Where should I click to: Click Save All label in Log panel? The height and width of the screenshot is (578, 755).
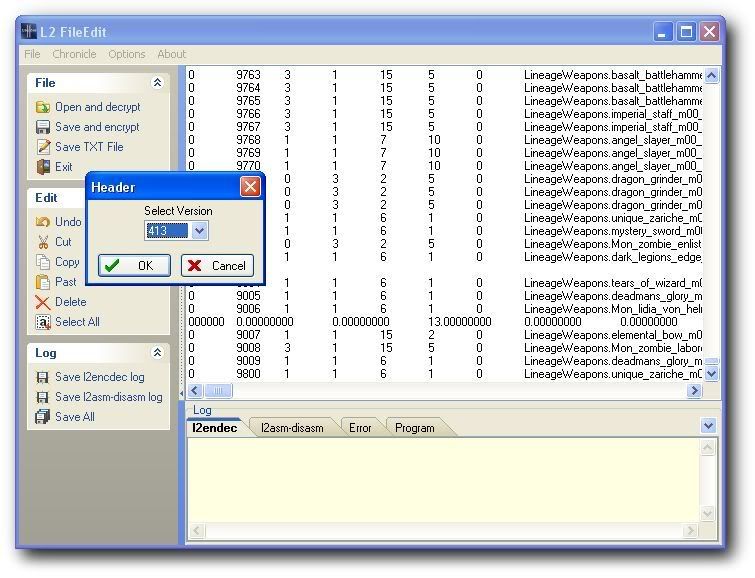75,417
